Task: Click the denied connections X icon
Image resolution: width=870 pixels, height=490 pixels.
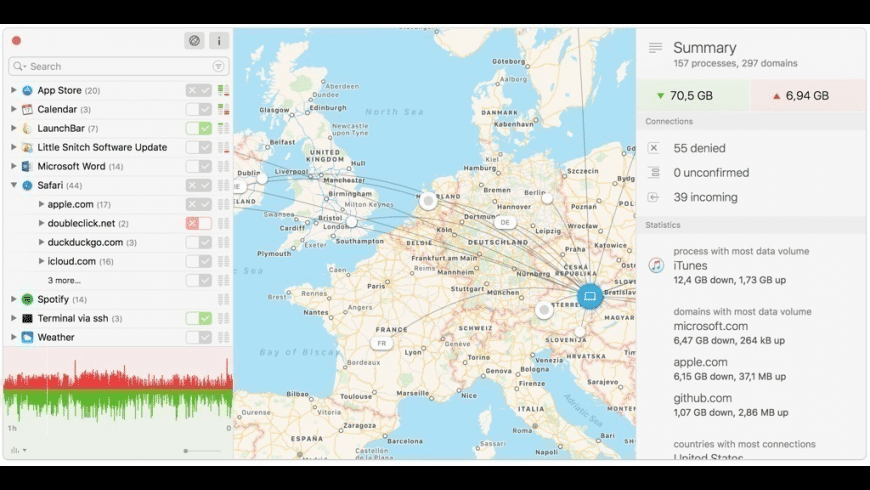Action: [x=654, y=148]
